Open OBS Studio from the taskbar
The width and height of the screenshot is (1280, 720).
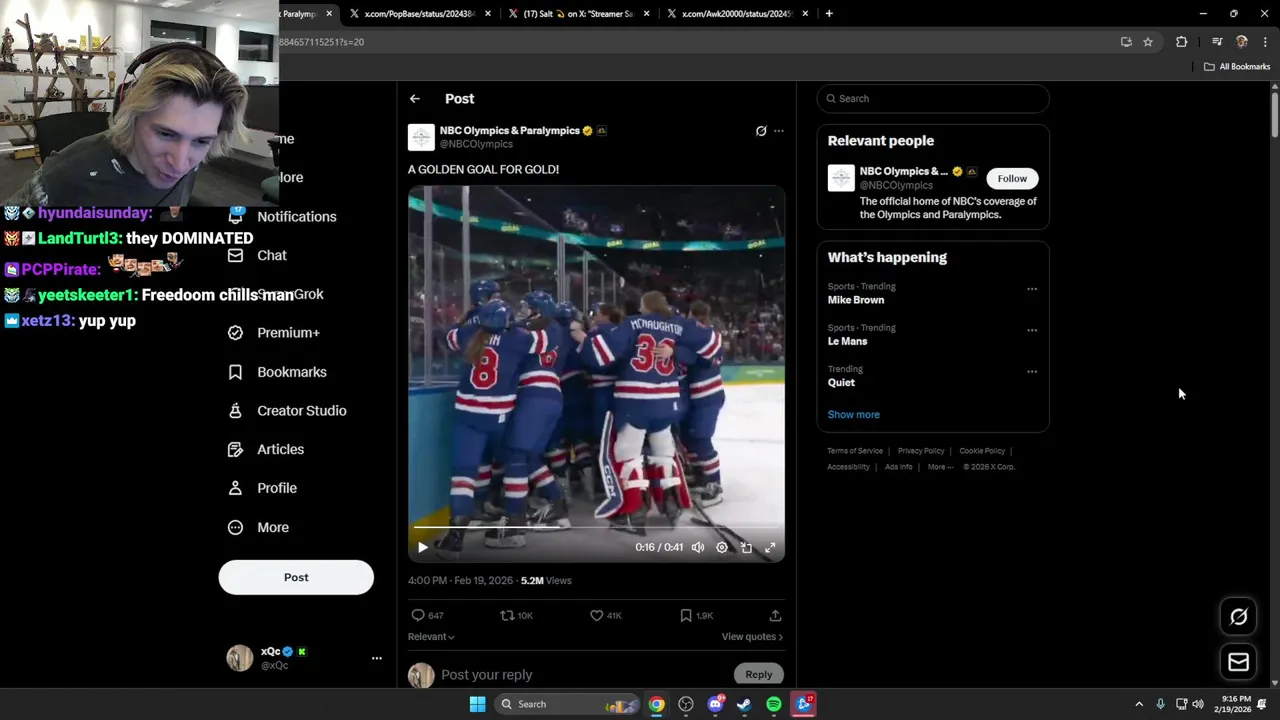pos(686,704)
